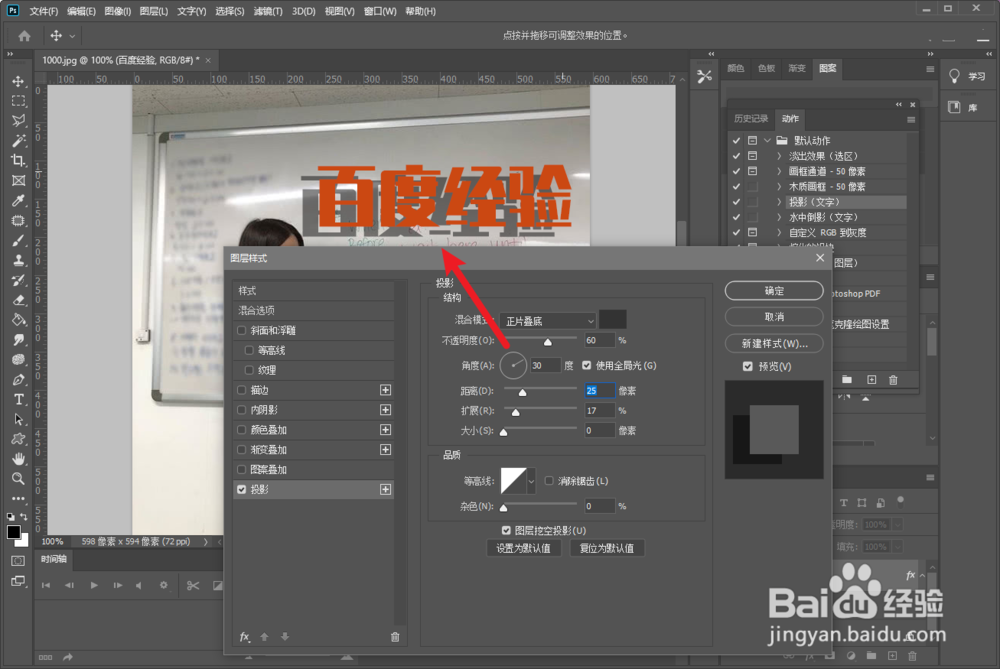Select the Crop tool
This screenshot has height=669, width=1000.
click(18, 160)
